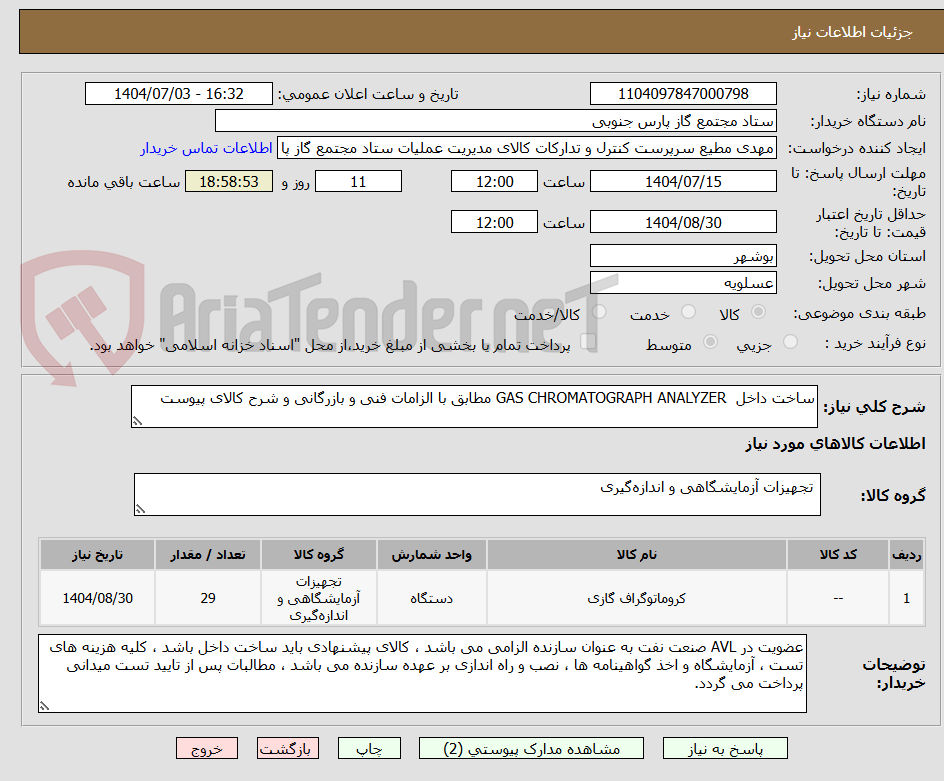Select the کالا/خدمت radio button
944x781 pixels.
[600, 312]
